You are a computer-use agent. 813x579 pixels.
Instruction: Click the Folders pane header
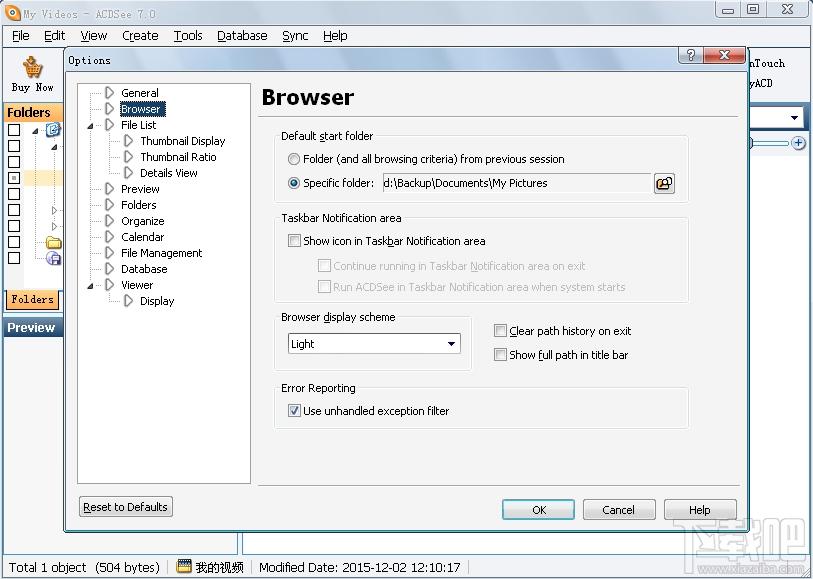pyautogui.click(x=33, y=112)
